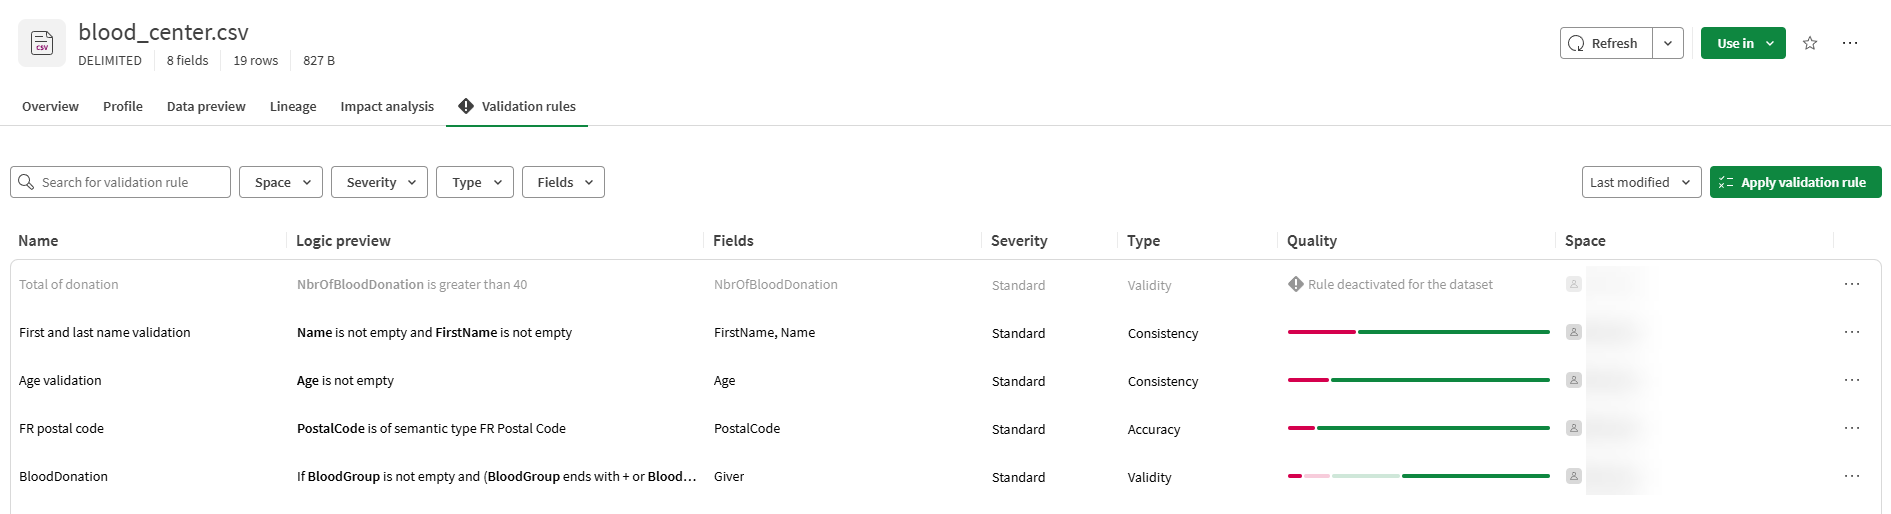The image size is (1891, 514).
Task: Switch to the Profile tab
Action: [123, 107]
